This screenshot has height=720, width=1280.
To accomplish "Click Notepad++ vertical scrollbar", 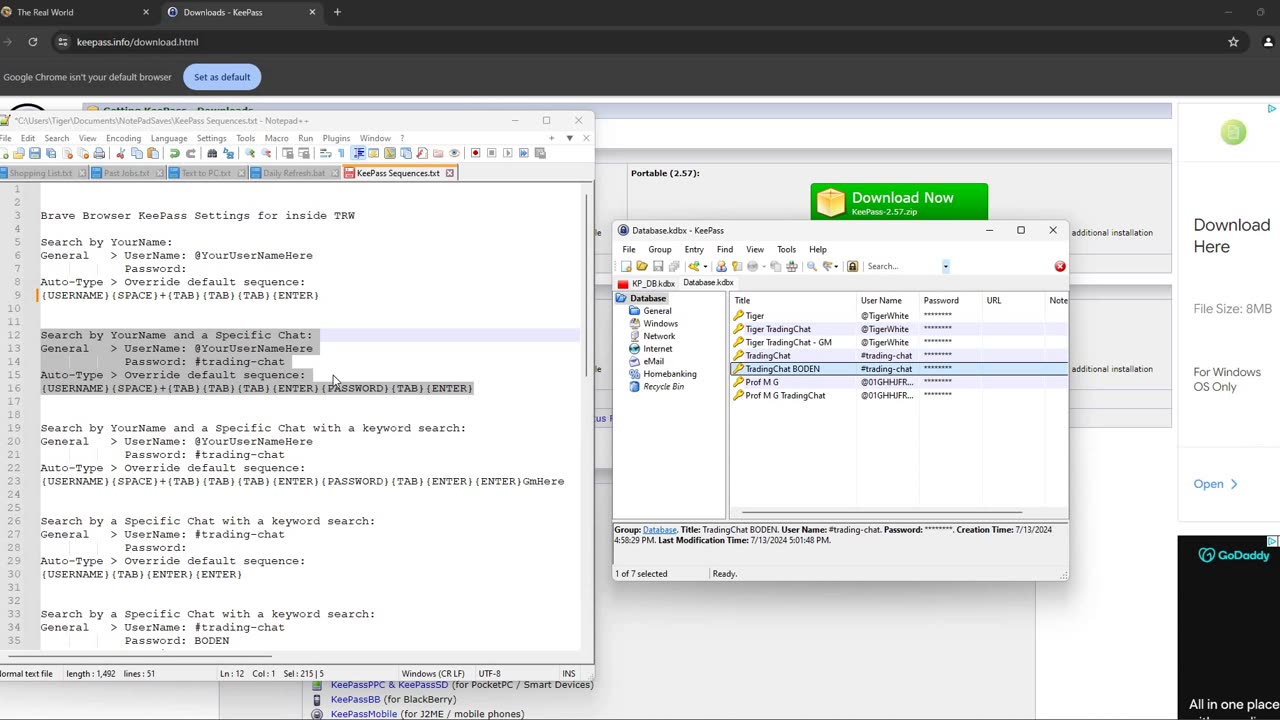I will click(x=586, y=285).
